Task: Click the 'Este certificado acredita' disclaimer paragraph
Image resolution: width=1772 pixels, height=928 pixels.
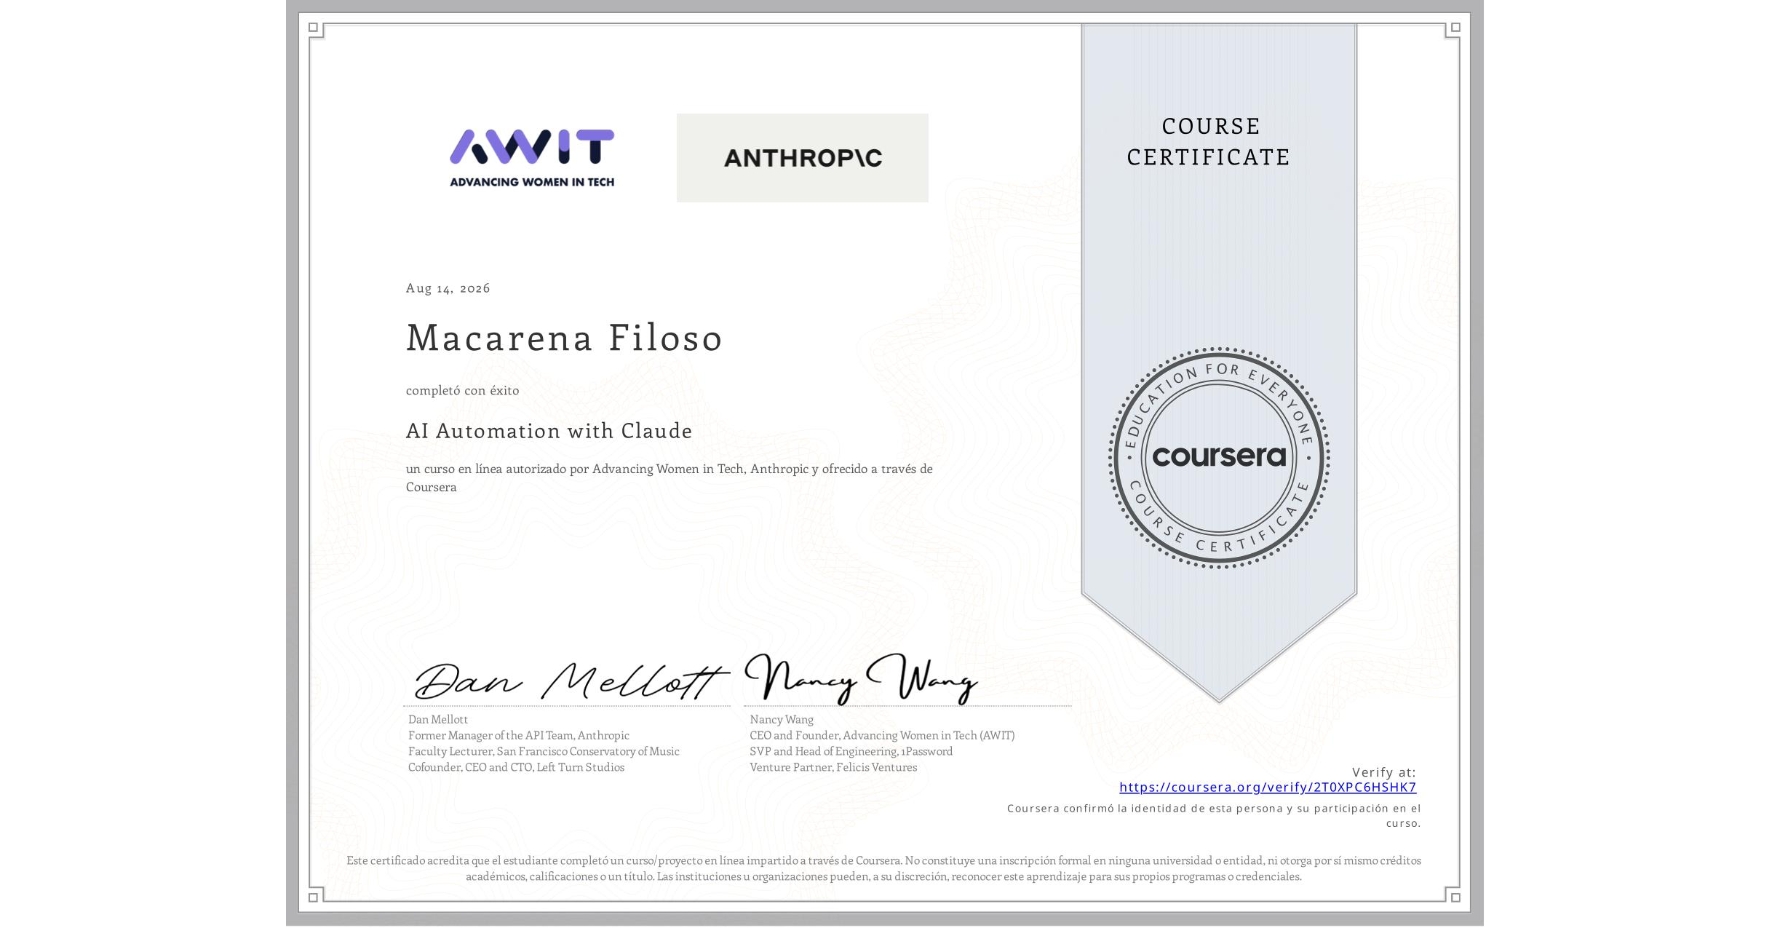Action: [884, 868]
